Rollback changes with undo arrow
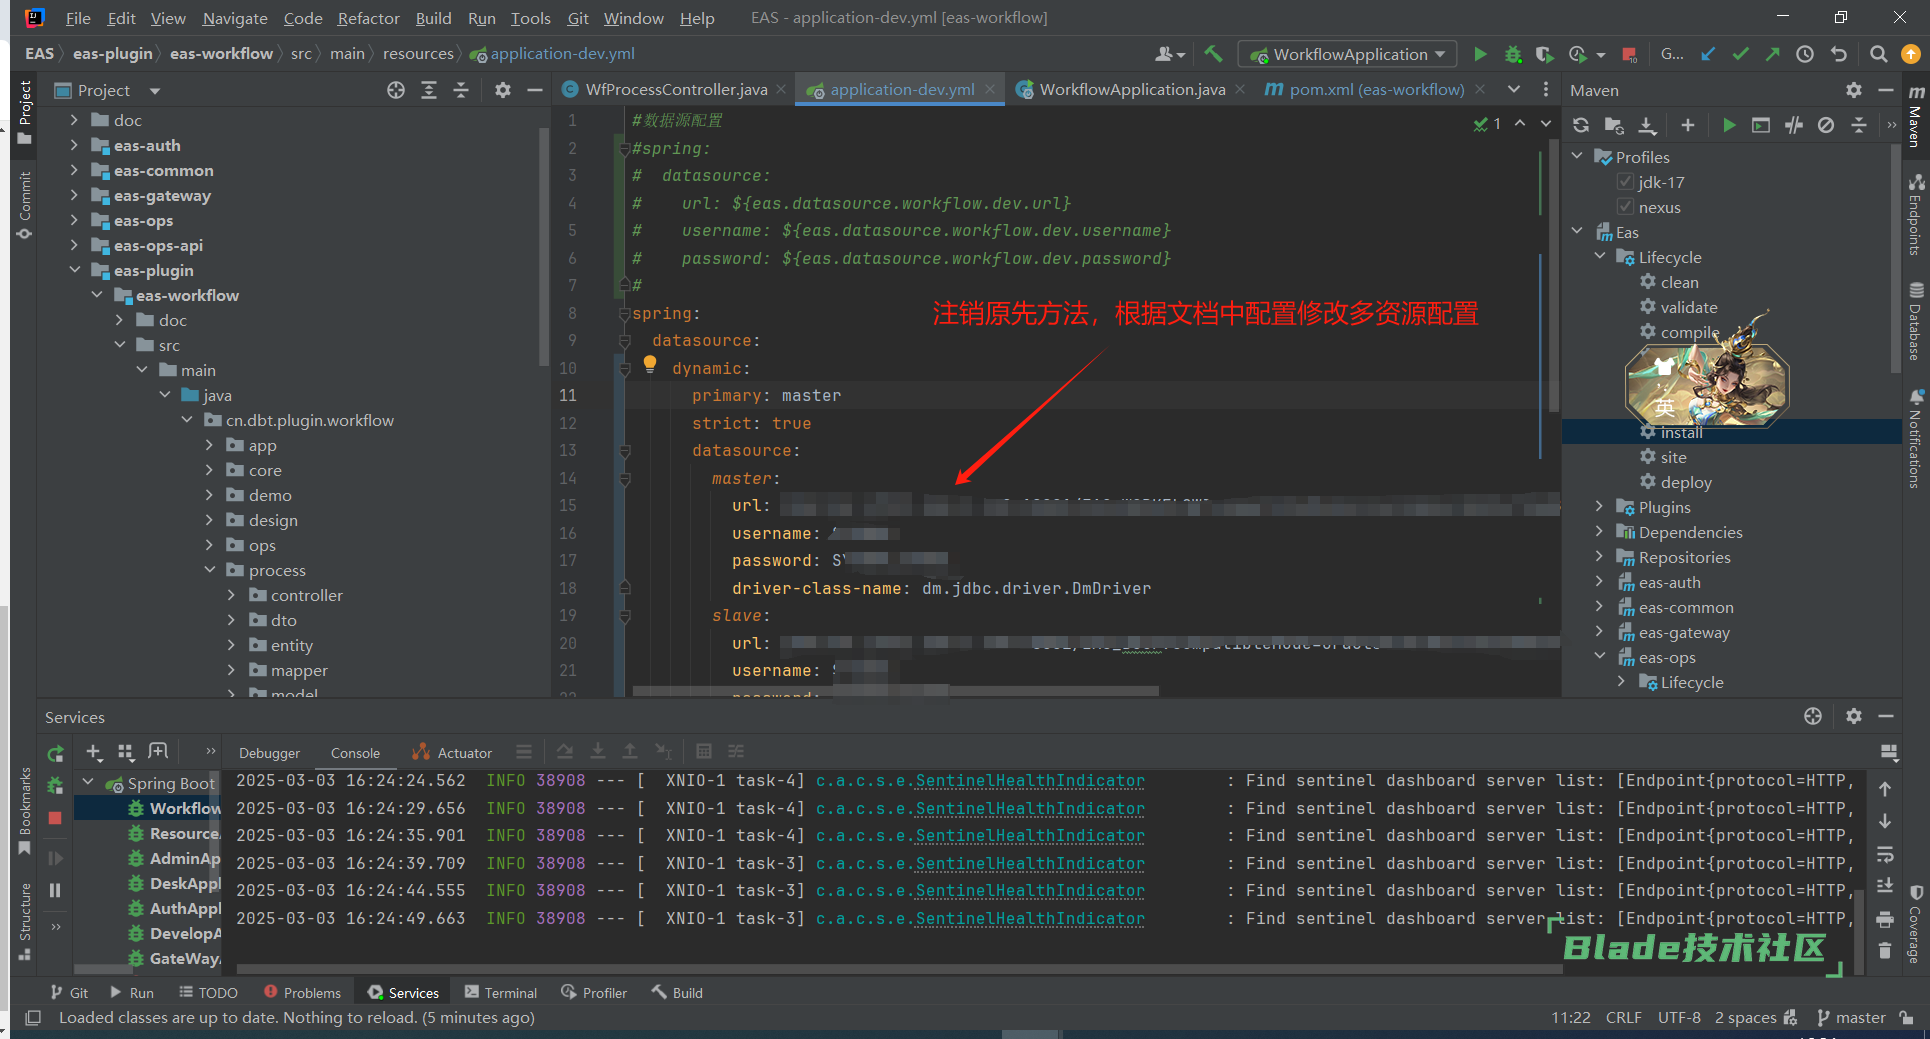 (1838, 54)
